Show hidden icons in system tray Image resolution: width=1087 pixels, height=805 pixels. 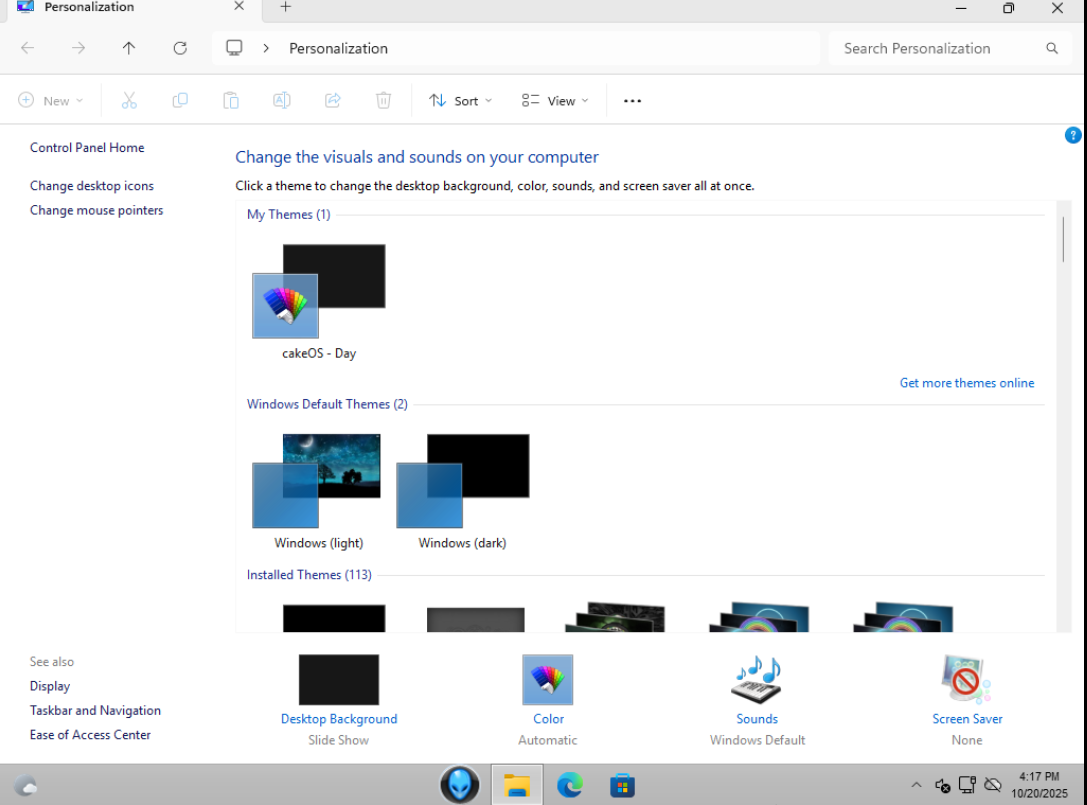click(x=916, y=785)
